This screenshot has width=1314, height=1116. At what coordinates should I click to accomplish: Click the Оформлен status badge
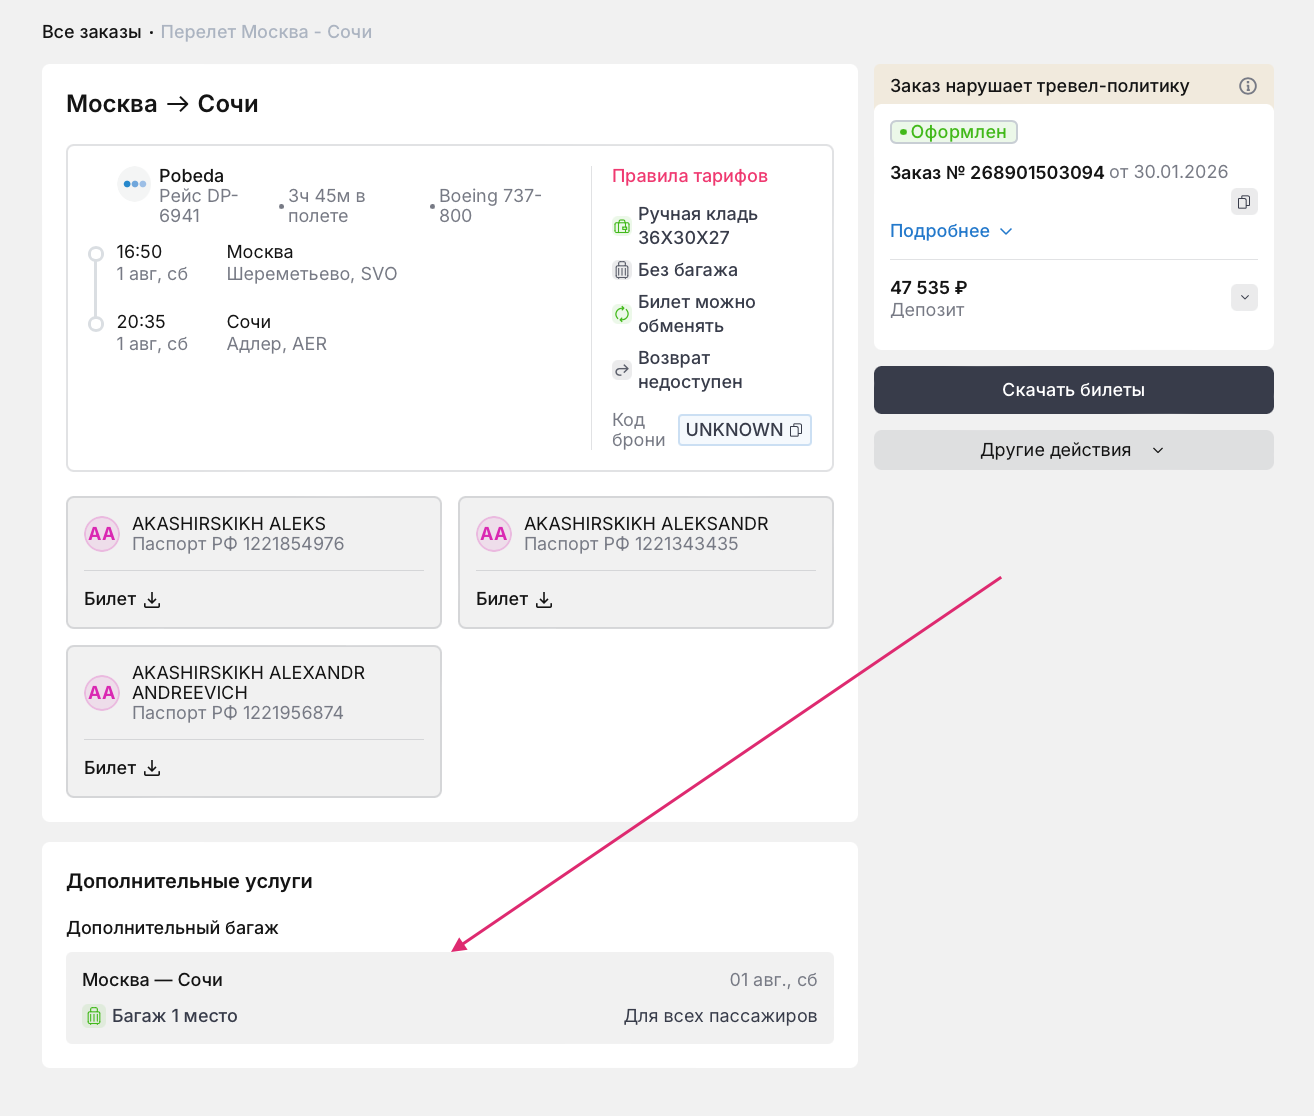pyautogui.click(x=953, y=132)
